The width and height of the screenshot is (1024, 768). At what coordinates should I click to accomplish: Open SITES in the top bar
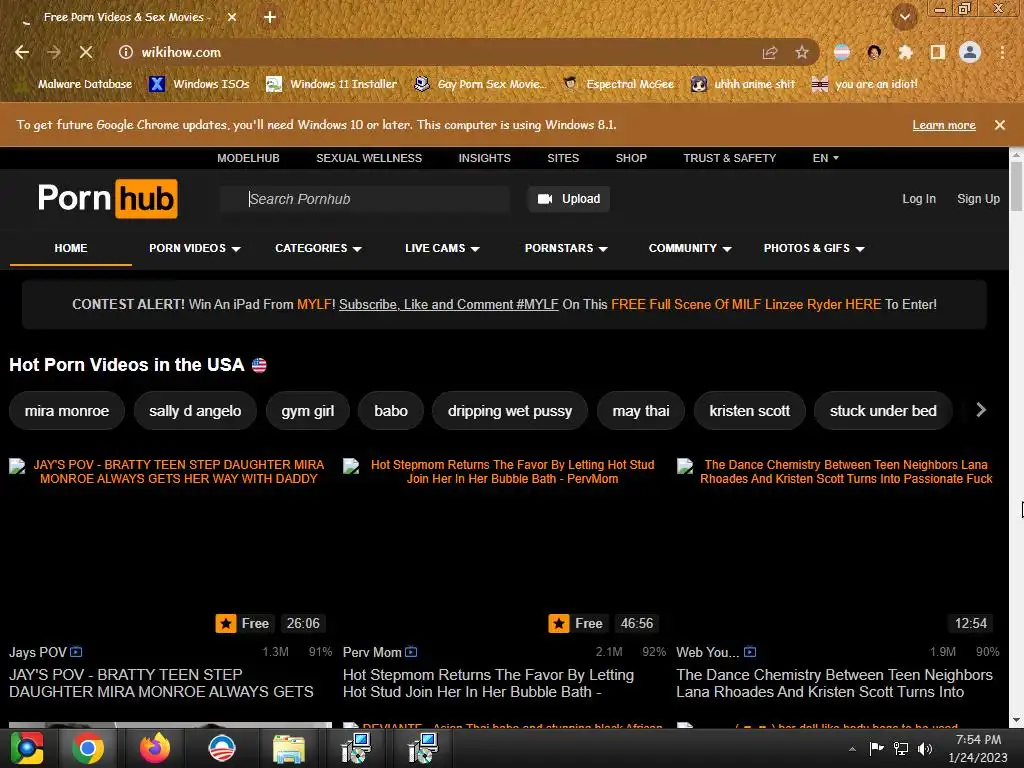coord(563,158)
